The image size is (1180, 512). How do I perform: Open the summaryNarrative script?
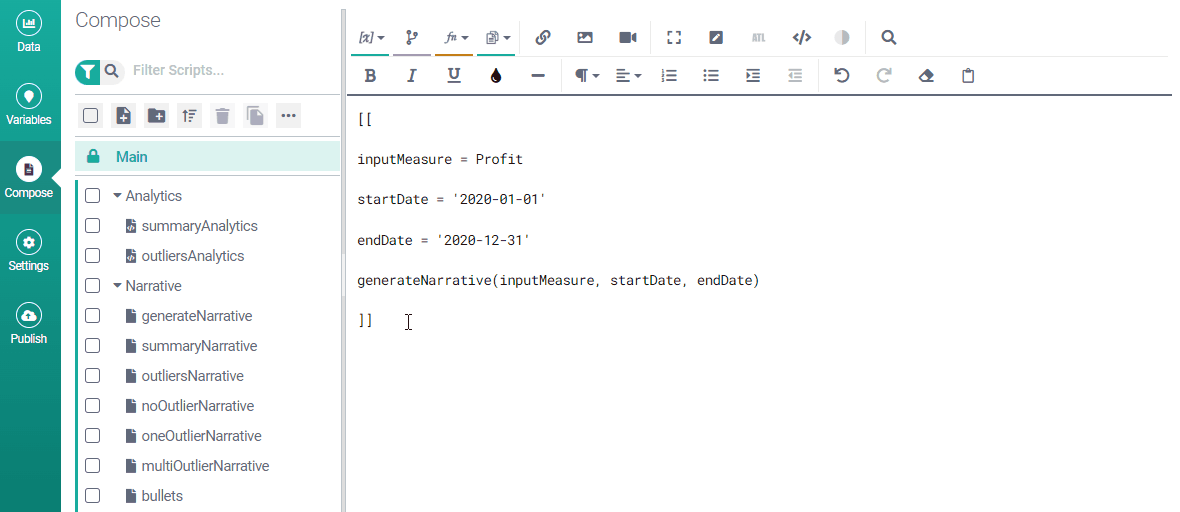pos(199,346)
